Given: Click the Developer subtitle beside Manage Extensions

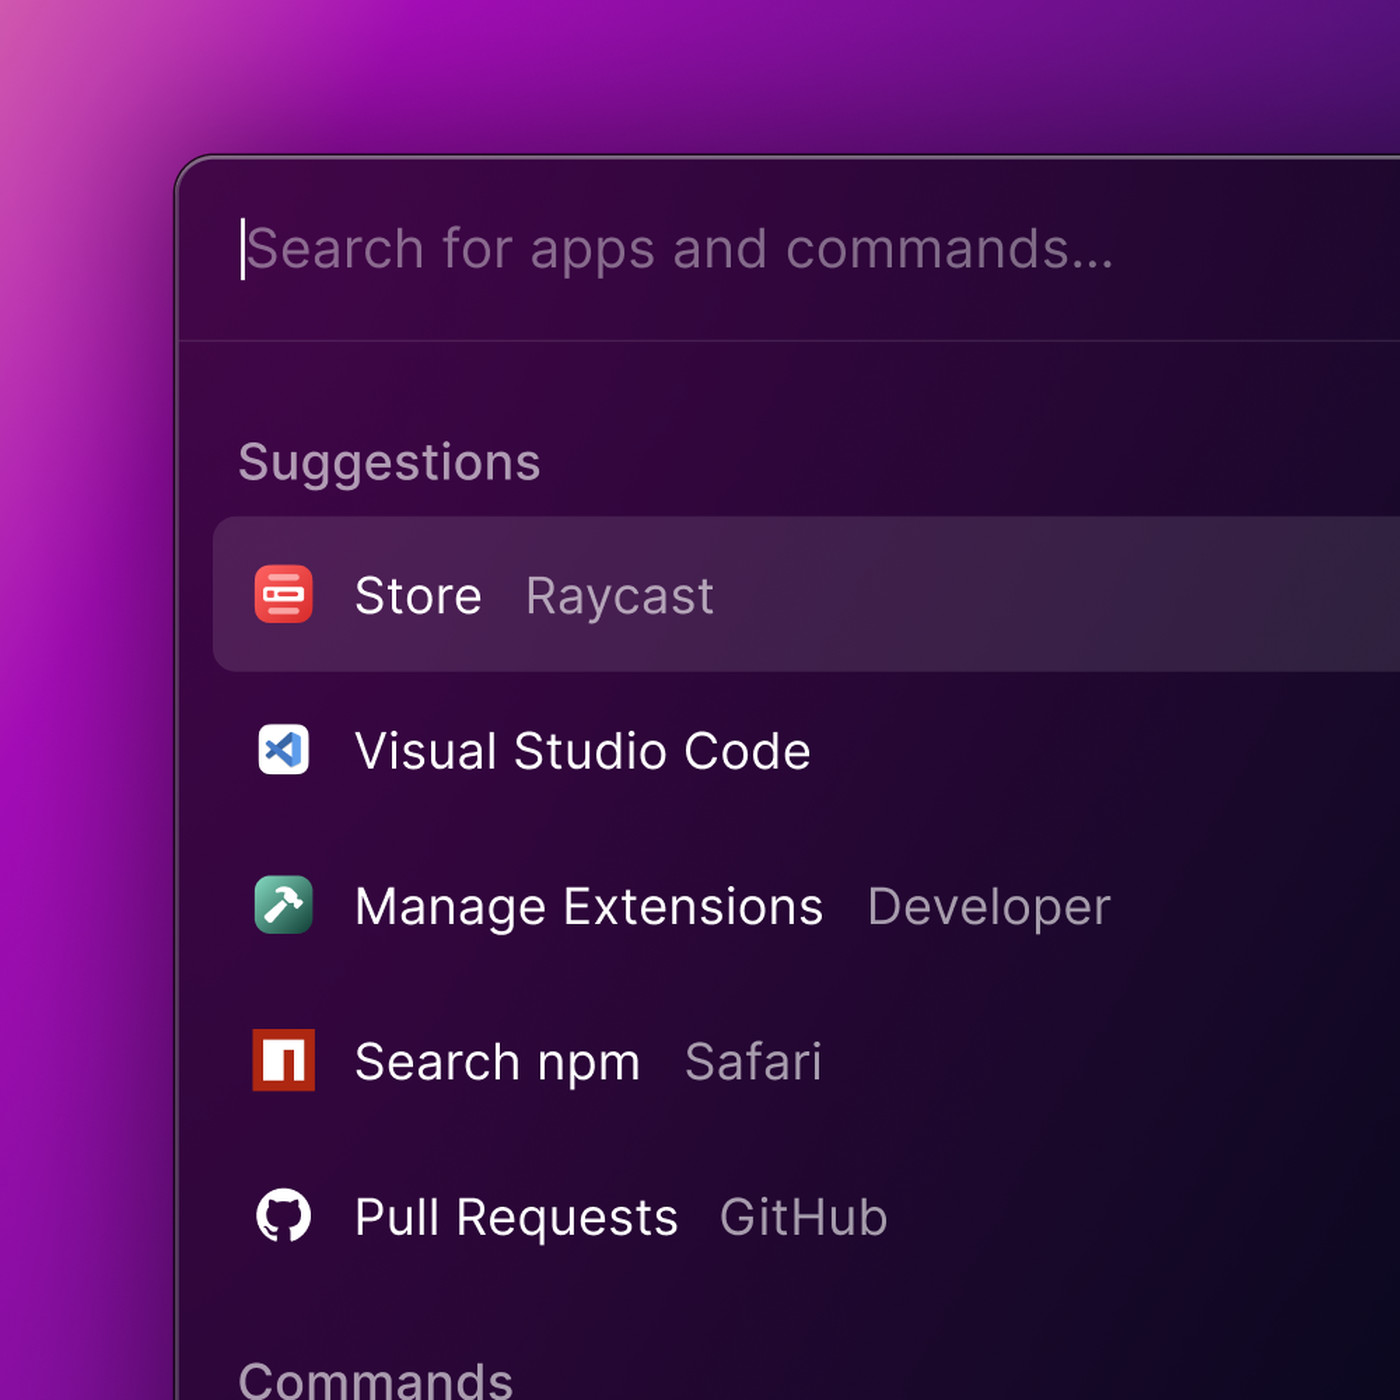Looking at the screenshot, I should pyautogui.click(x=988, y=907).
